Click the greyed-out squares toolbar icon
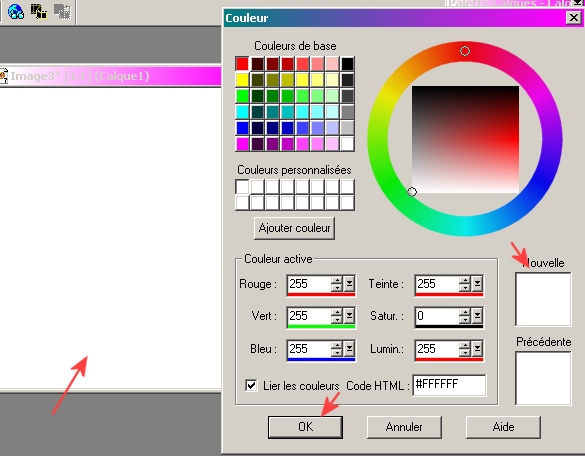Screen dimensions: 585x456 (x=62, y=12)
